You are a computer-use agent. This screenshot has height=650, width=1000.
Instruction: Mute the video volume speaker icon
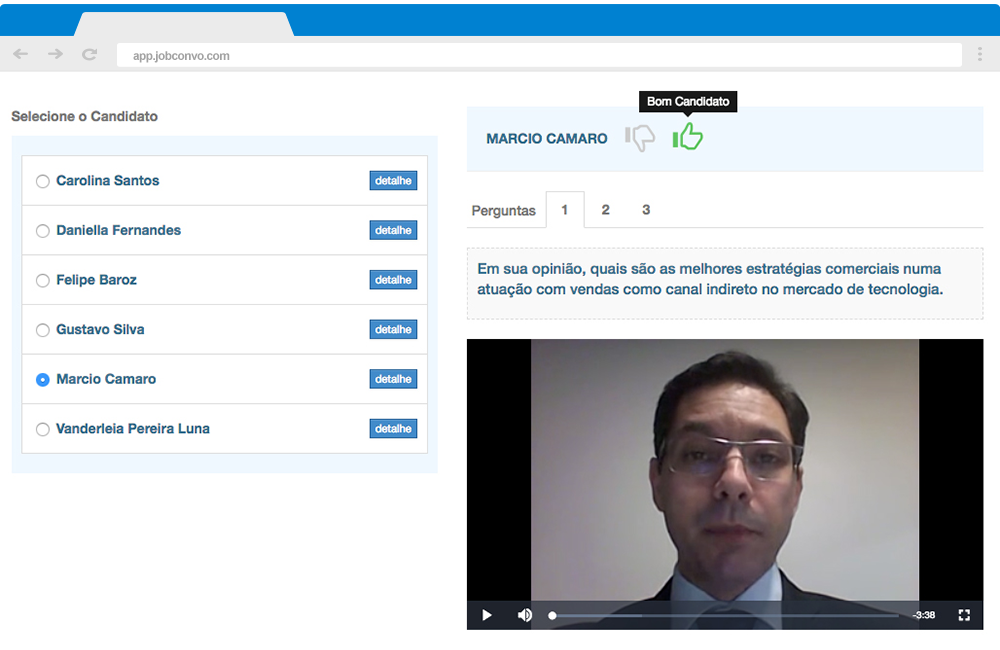(524, 615)
